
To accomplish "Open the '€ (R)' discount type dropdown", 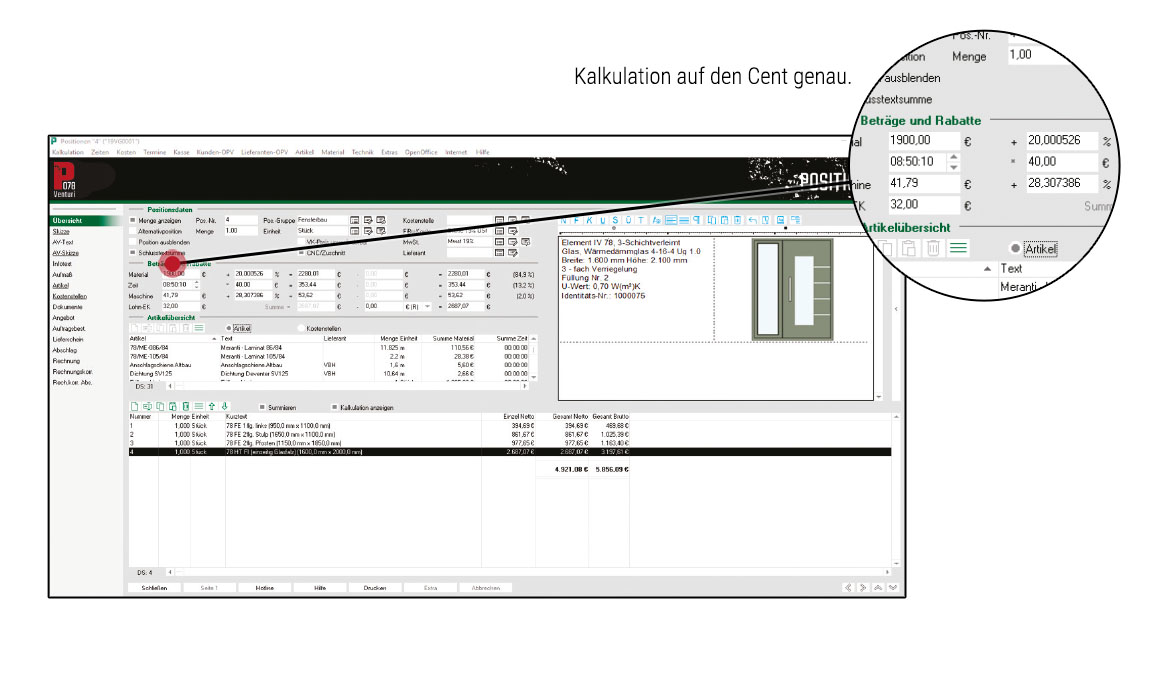I will tap(428, 306).
